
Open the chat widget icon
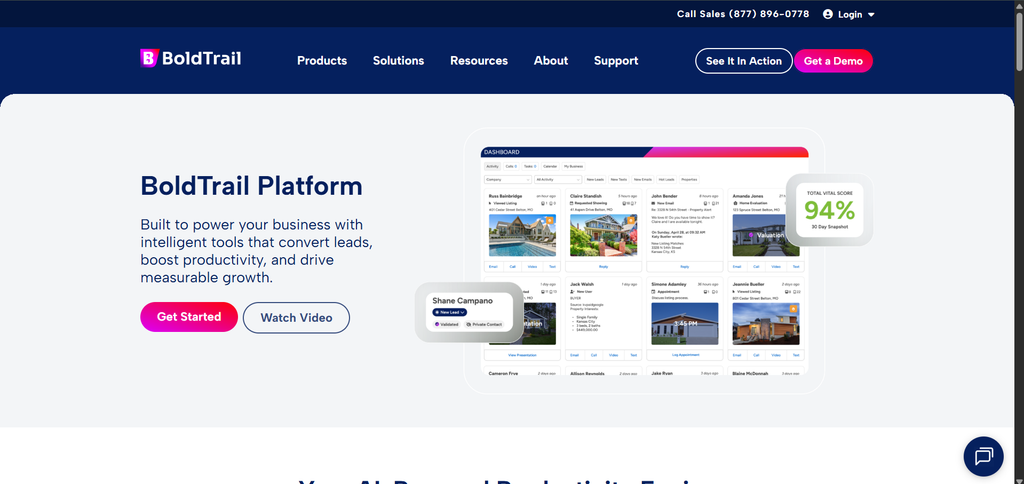(x=983, y=456)
